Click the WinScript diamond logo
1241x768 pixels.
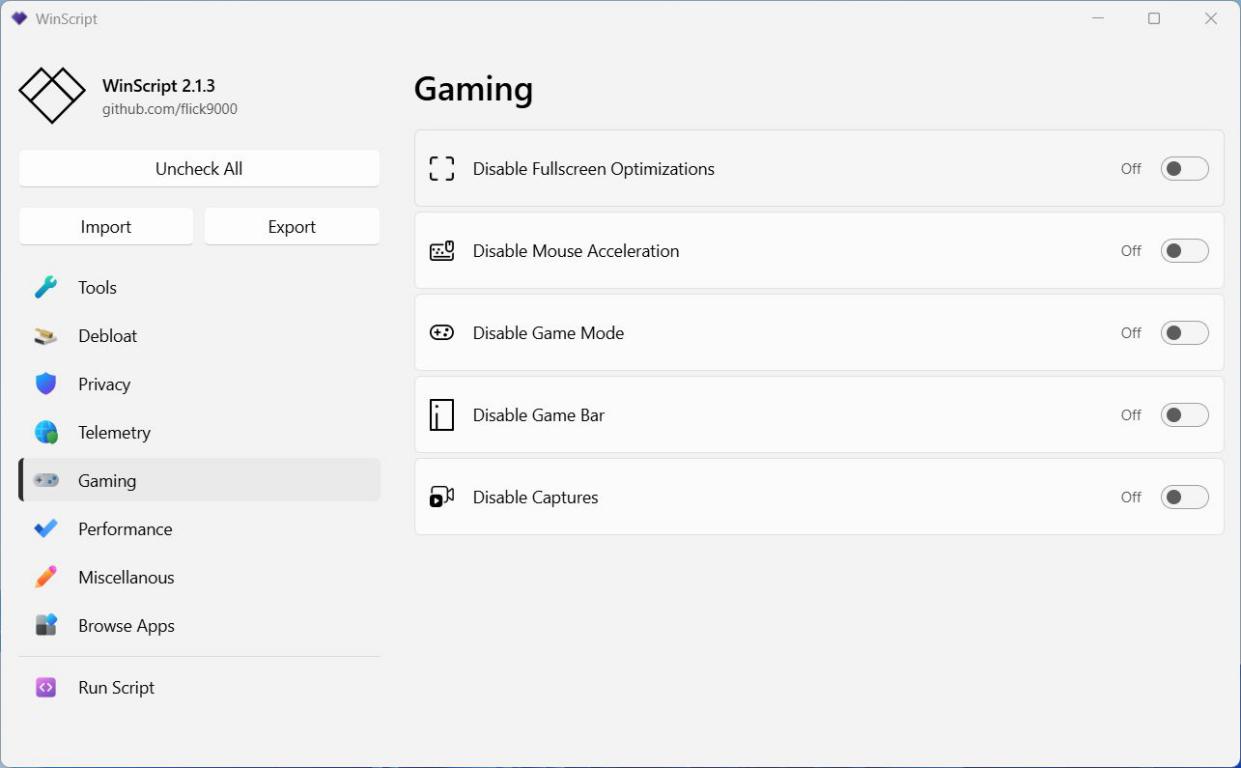point(52,96)
